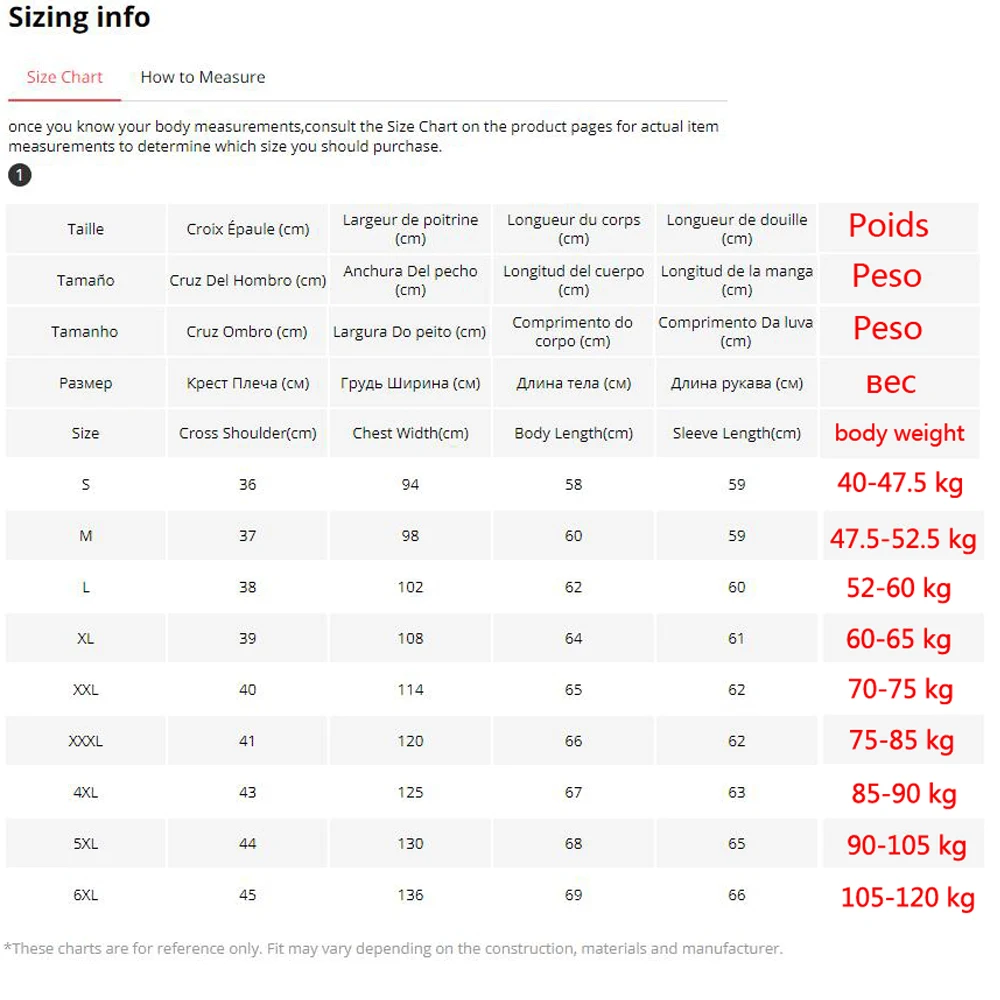Switch to How to Measure tab

point(203,77)
